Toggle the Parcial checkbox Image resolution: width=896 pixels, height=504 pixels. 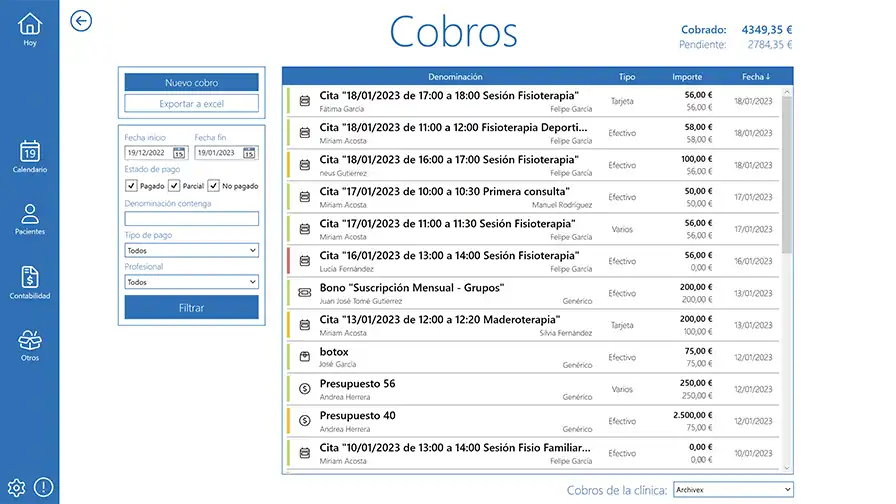(173, 186)
